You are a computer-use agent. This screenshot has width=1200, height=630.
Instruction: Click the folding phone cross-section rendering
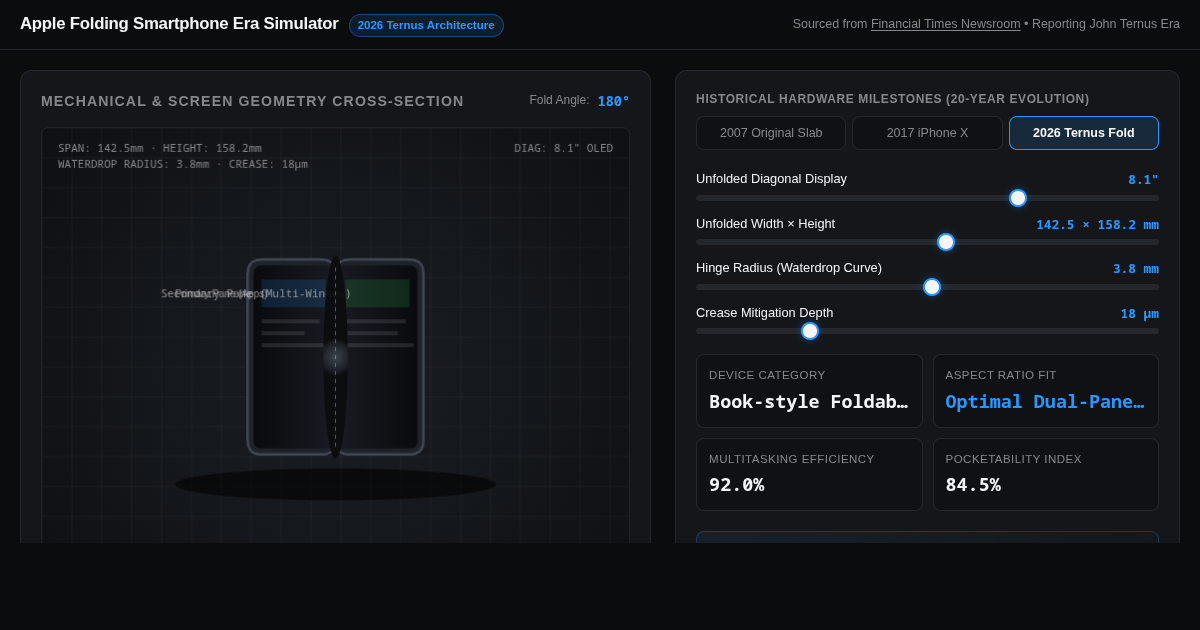click(335, 357)
